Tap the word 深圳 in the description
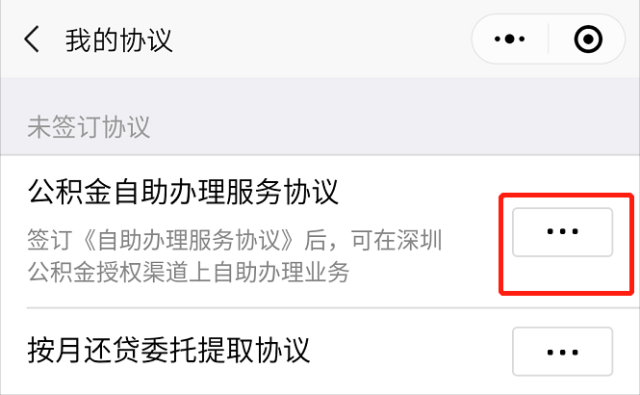The image size is (640, 395). [420, 240]
